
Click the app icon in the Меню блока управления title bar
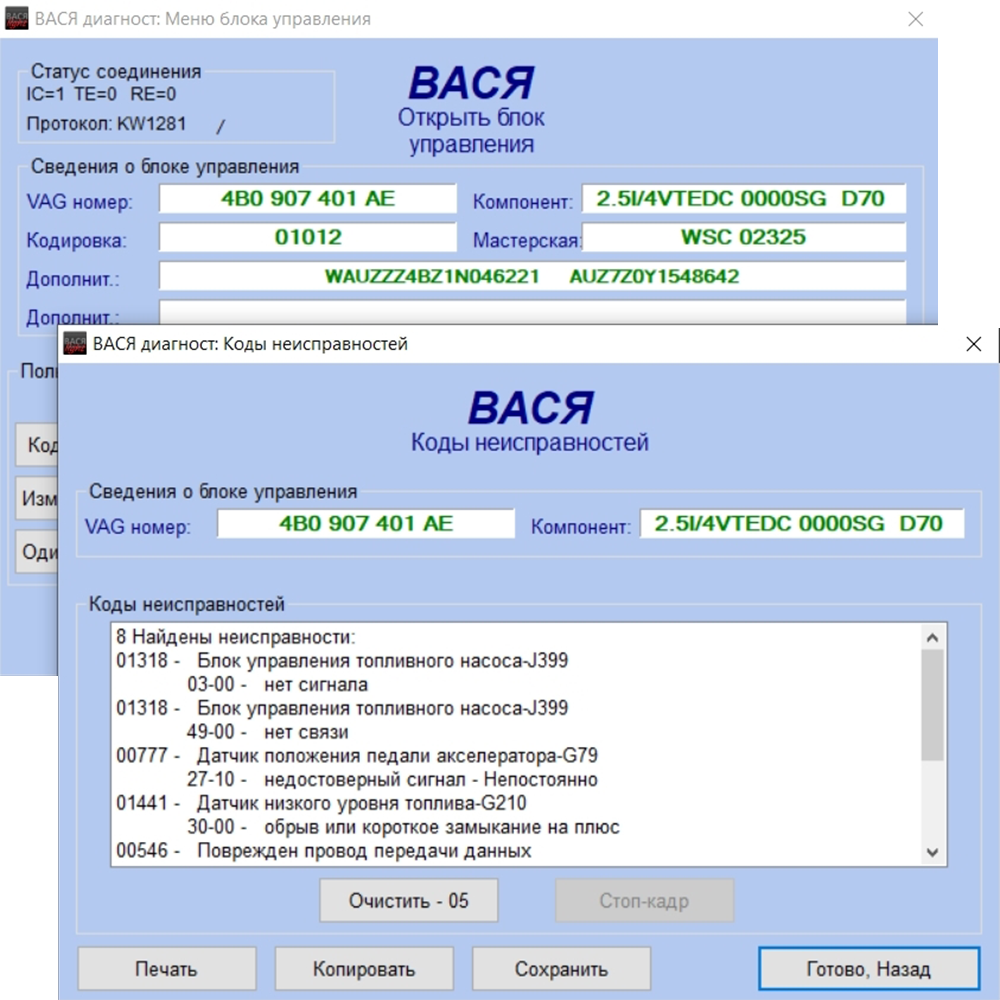click(x=17, y=19)
